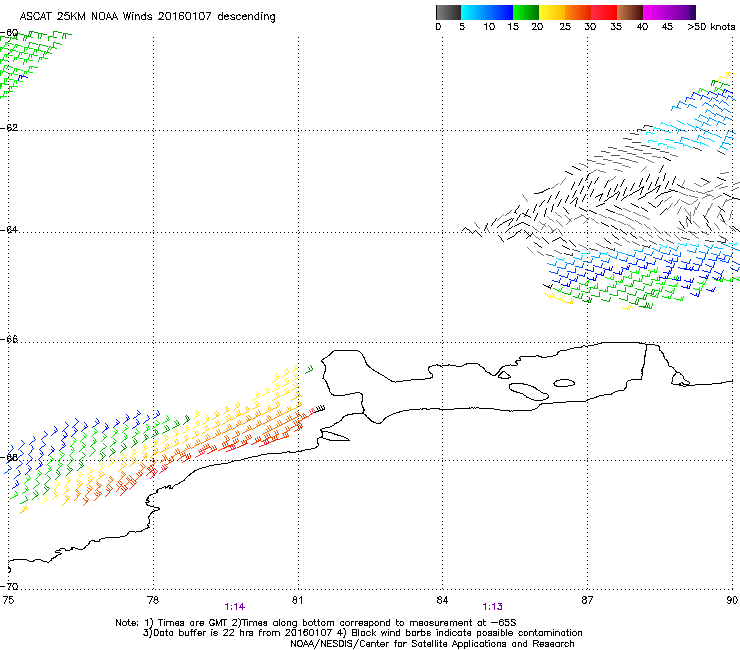The height and width of the screenshot is (650, 740).
Task: Click the title "ASCAT 25KM NOAA Winds 20160107 descending"
Action: point(147,17)
